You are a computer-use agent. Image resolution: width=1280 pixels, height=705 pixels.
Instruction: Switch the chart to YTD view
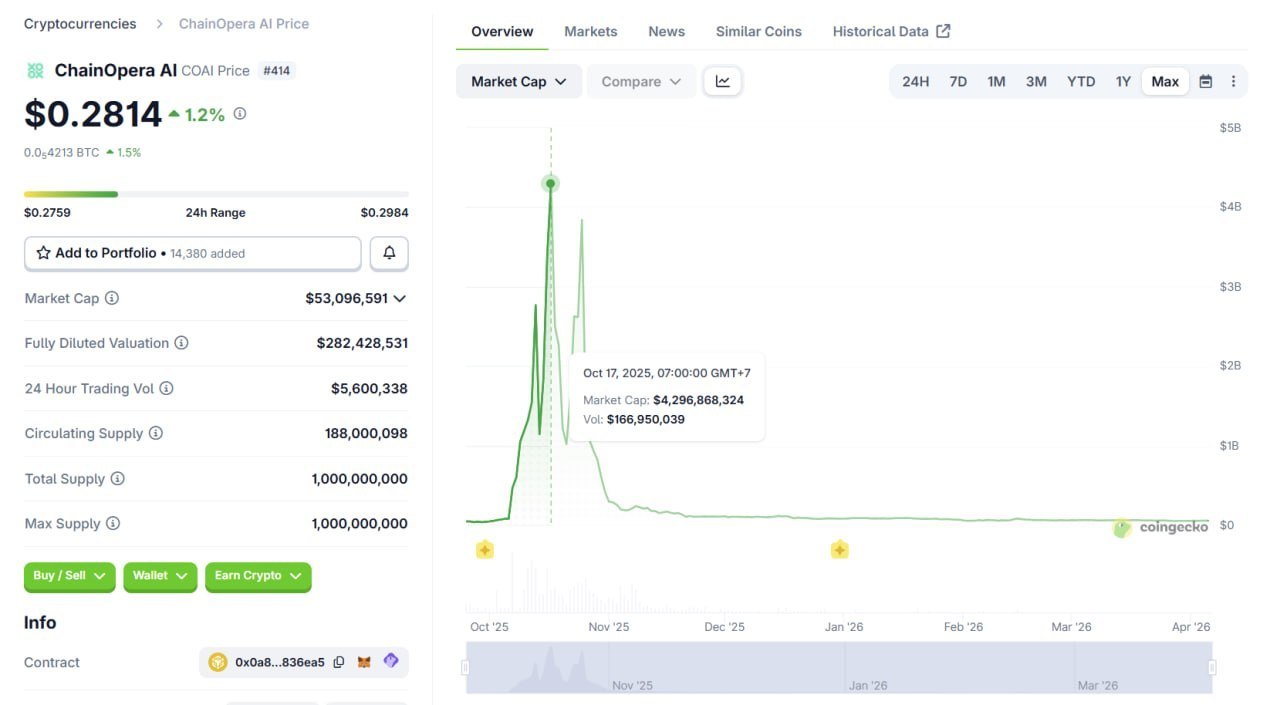pos(1080,81)
